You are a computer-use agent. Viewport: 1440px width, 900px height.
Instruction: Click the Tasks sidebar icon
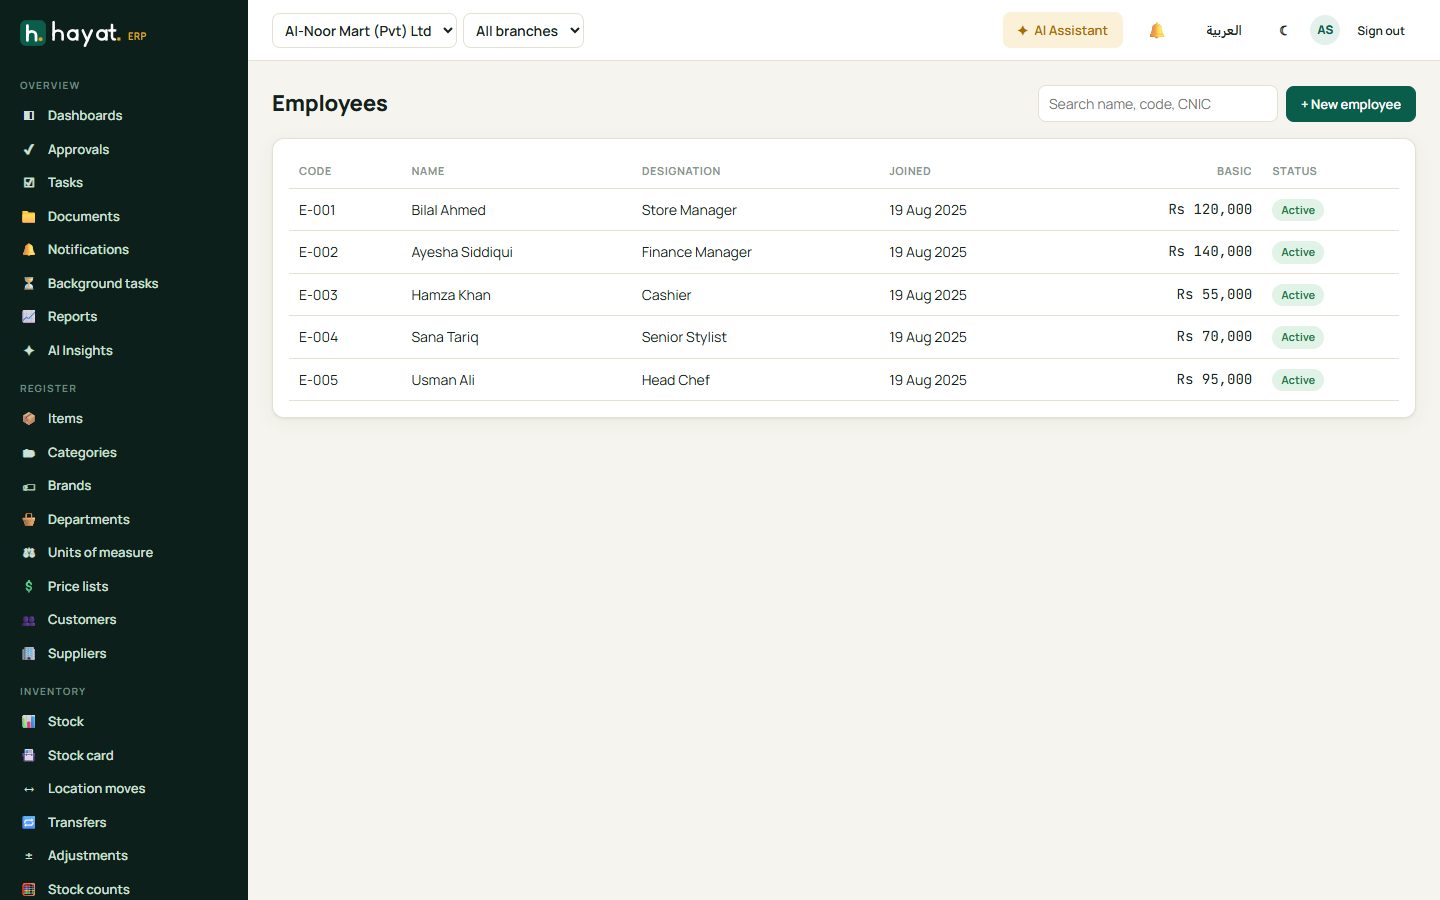pos(29,183)
